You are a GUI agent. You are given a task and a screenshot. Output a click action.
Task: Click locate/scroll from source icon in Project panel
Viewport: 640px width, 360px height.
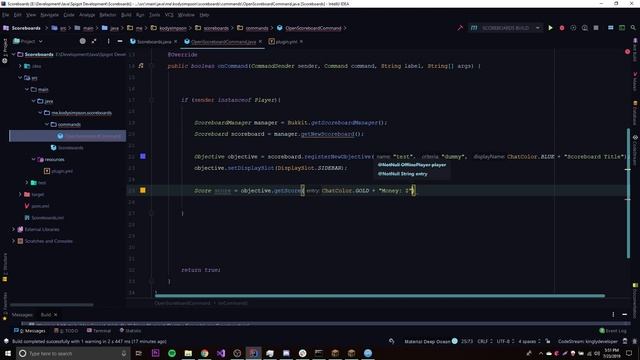click(82, 41)
